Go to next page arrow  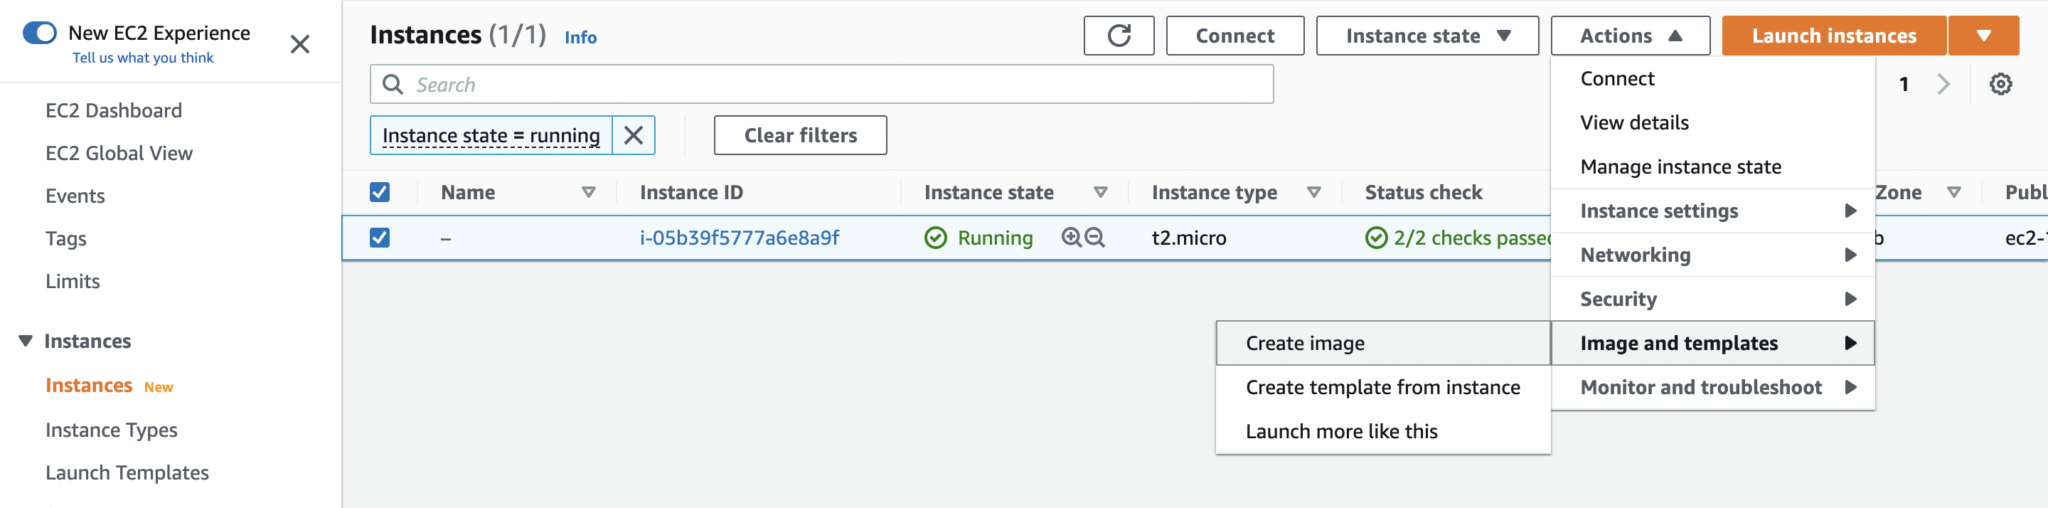1943,84
